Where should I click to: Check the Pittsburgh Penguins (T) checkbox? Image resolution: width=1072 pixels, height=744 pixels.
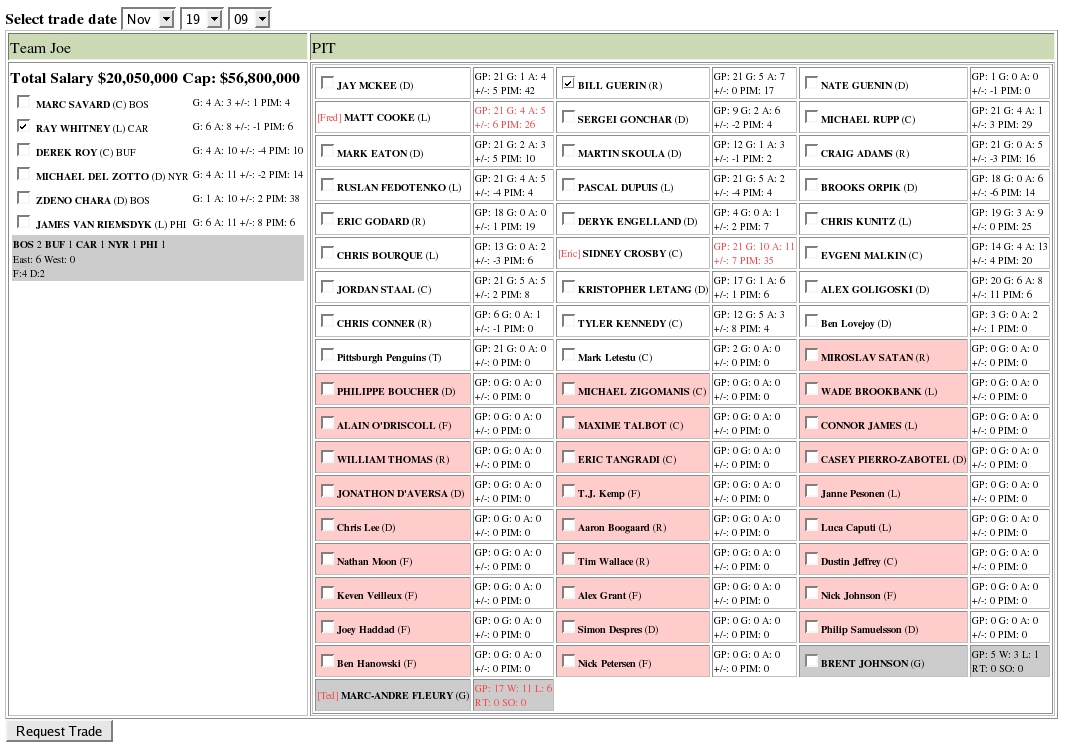[x=327, y=355]
